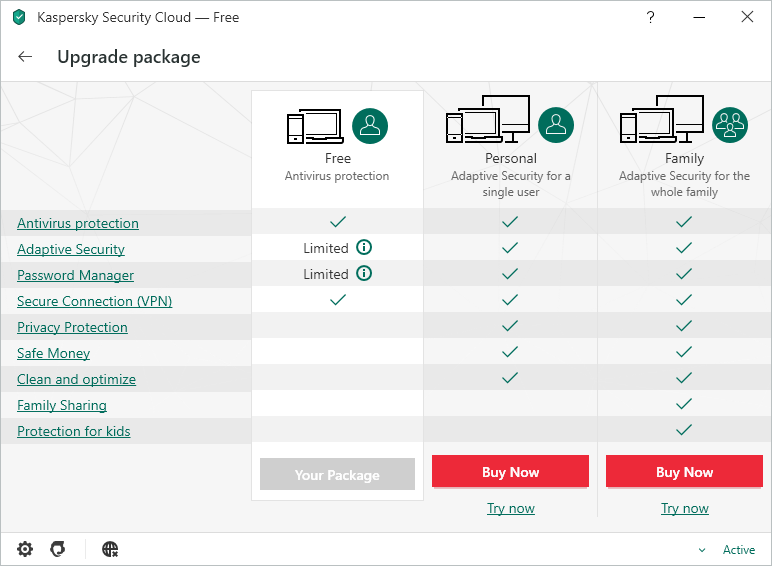
Task: Open the Safe Money link
Action: 54,353
